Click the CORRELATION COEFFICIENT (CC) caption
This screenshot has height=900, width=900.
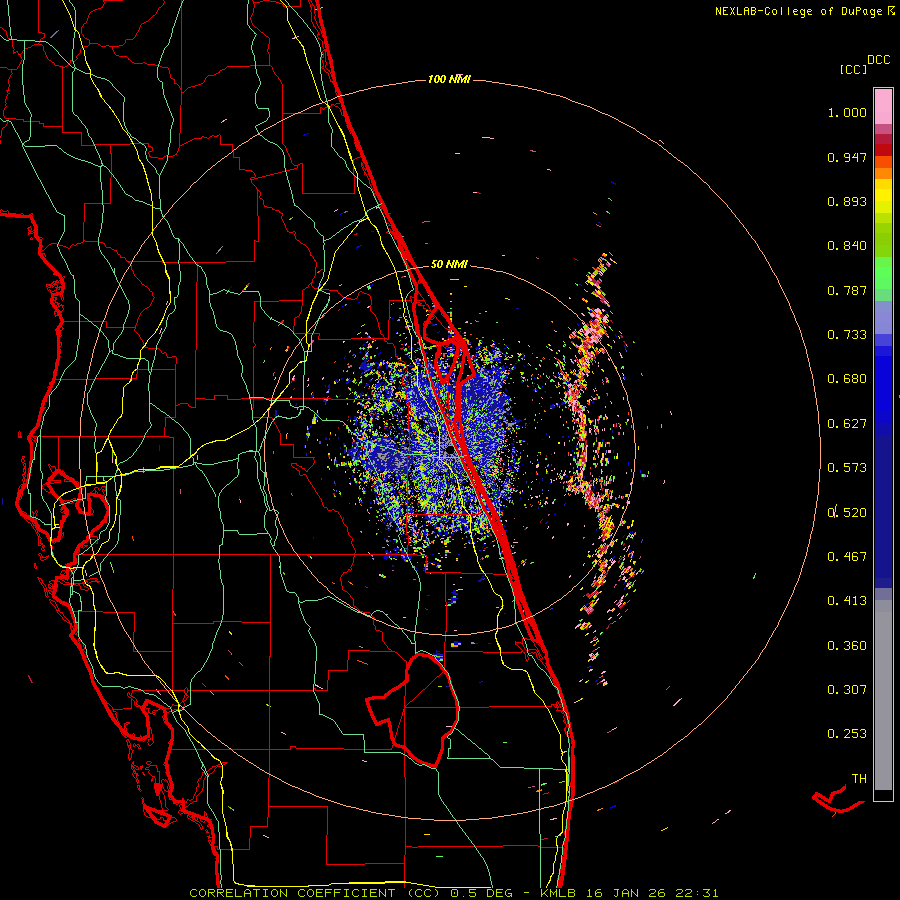pos(315,893)
